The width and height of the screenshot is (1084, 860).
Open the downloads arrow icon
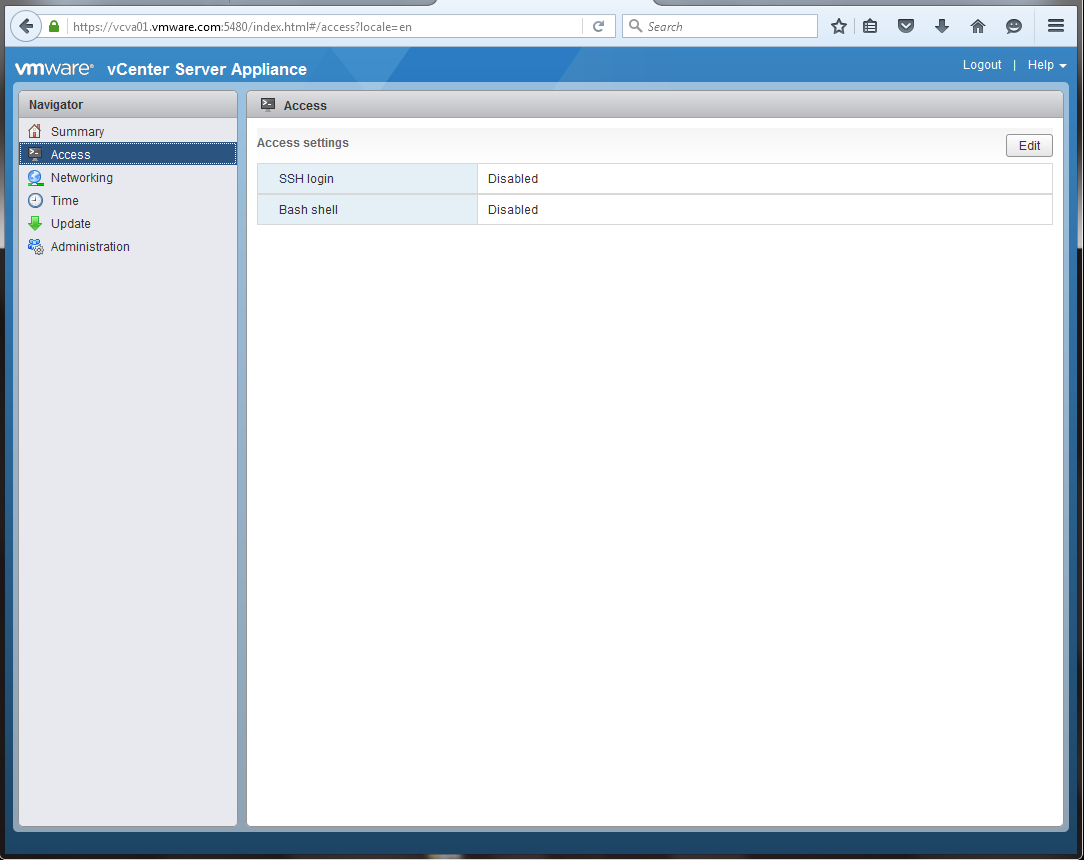coord(942,26)
